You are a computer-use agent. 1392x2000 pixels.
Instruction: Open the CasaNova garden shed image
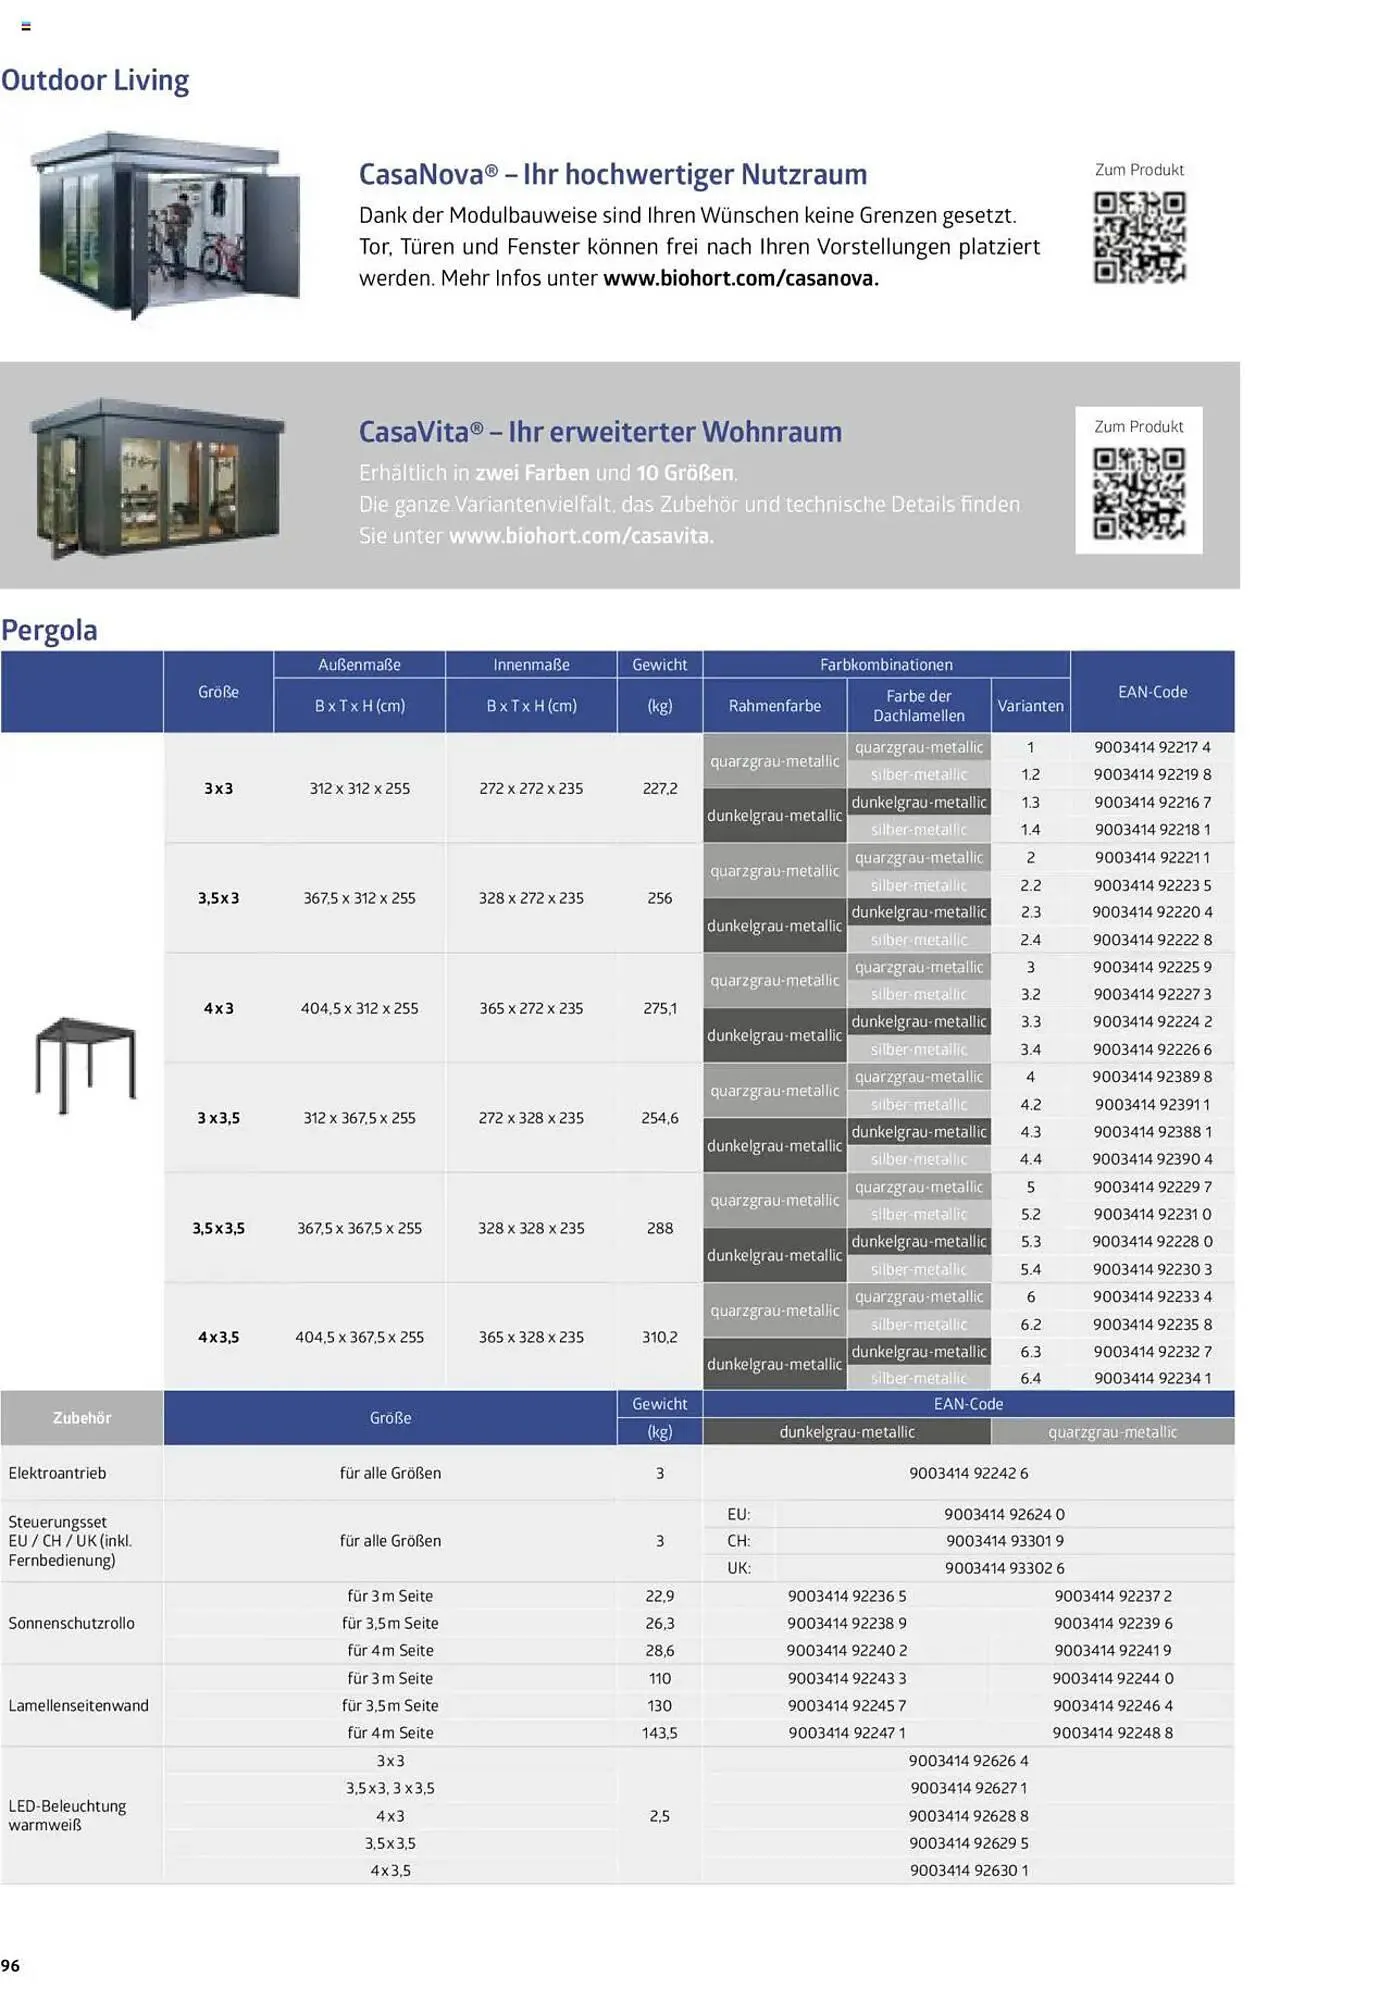pos(165,225)
